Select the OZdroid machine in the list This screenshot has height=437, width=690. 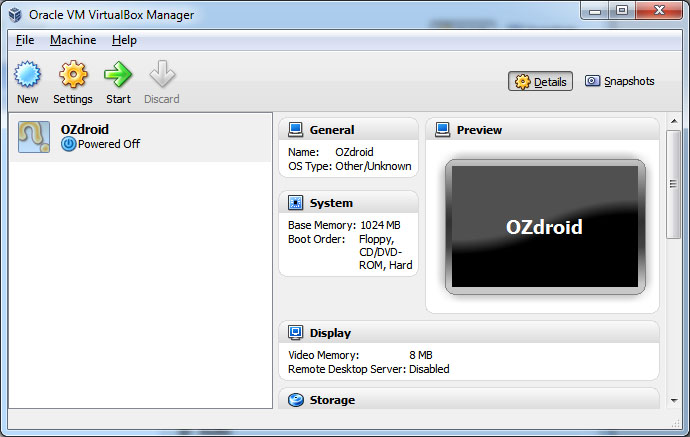coord(140,138)
